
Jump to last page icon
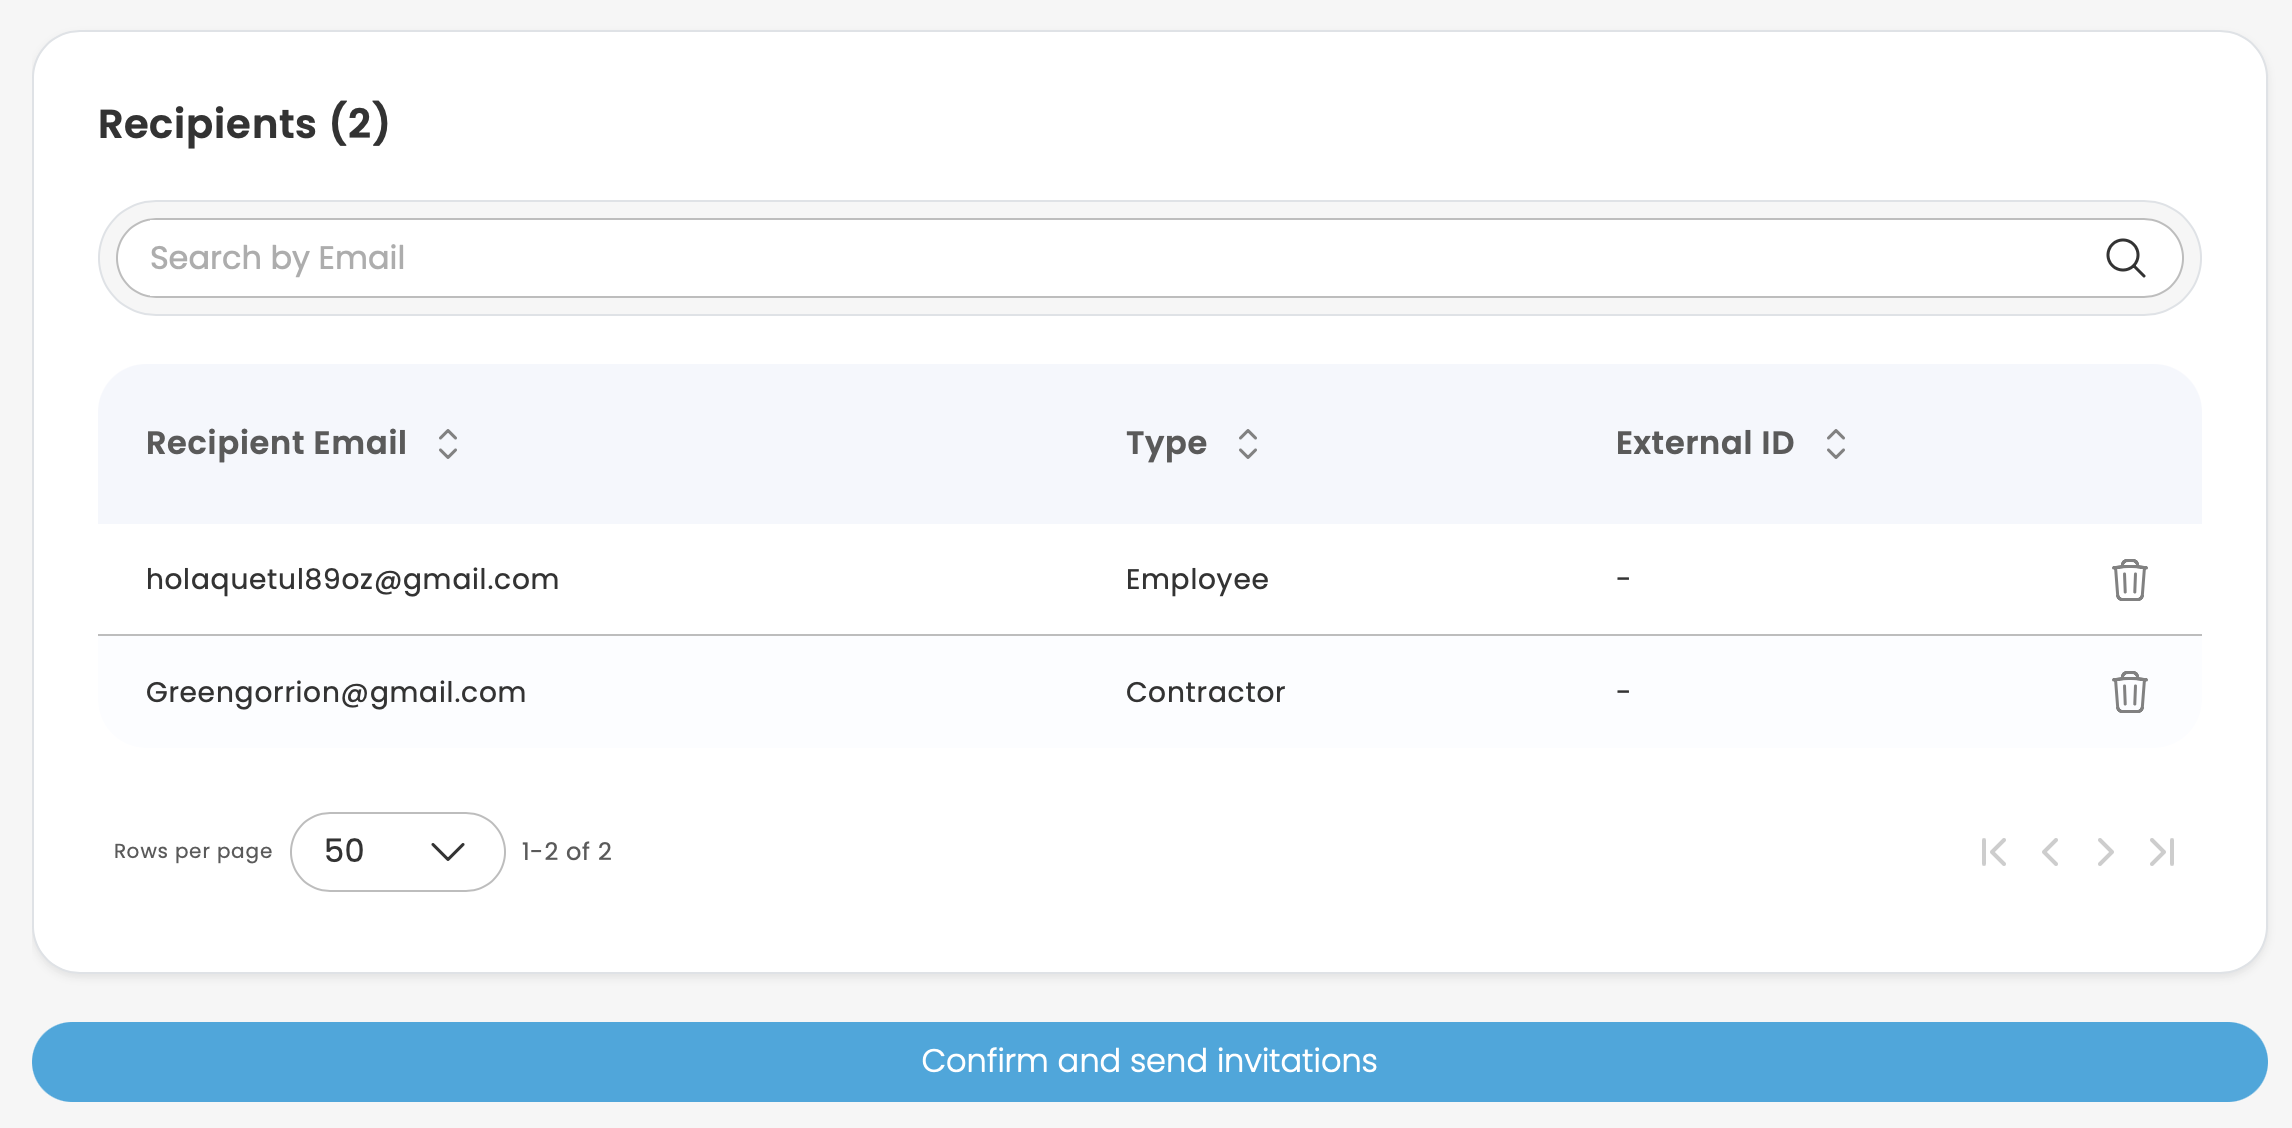(2162, 852)
